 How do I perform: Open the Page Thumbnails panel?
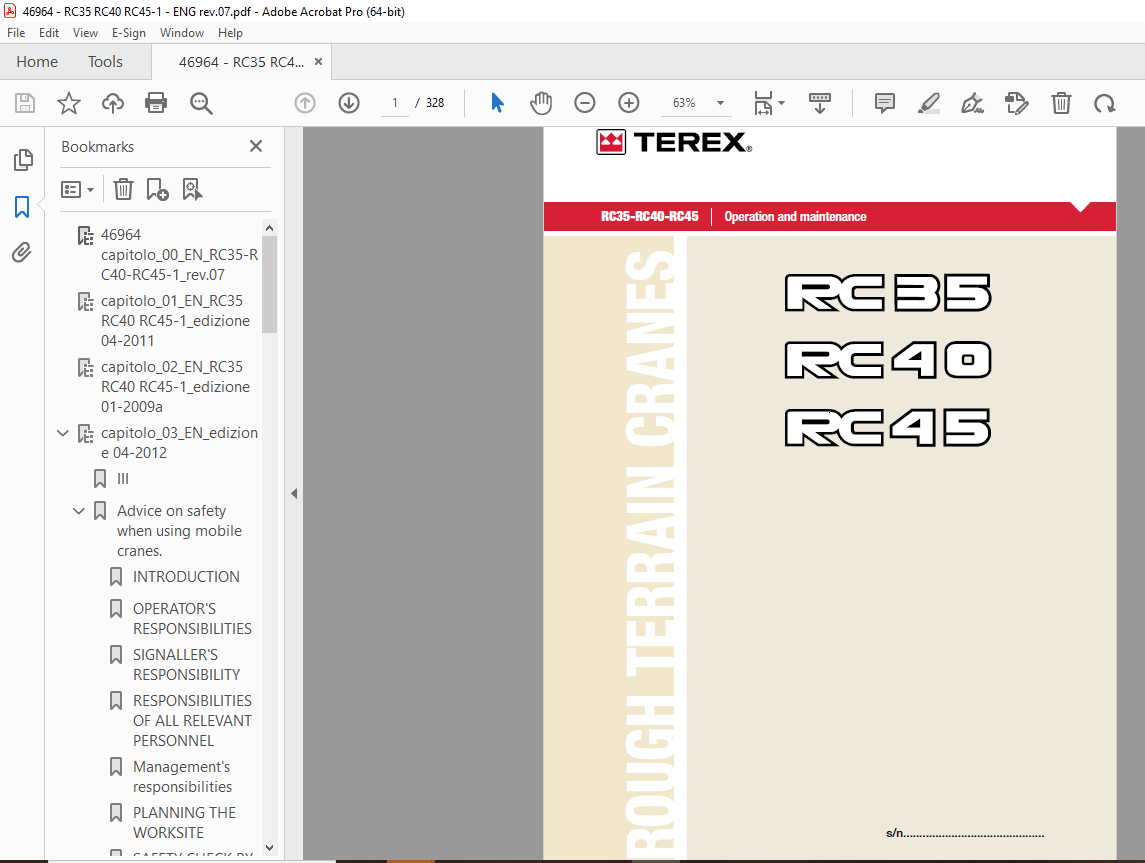coord(23,160)
